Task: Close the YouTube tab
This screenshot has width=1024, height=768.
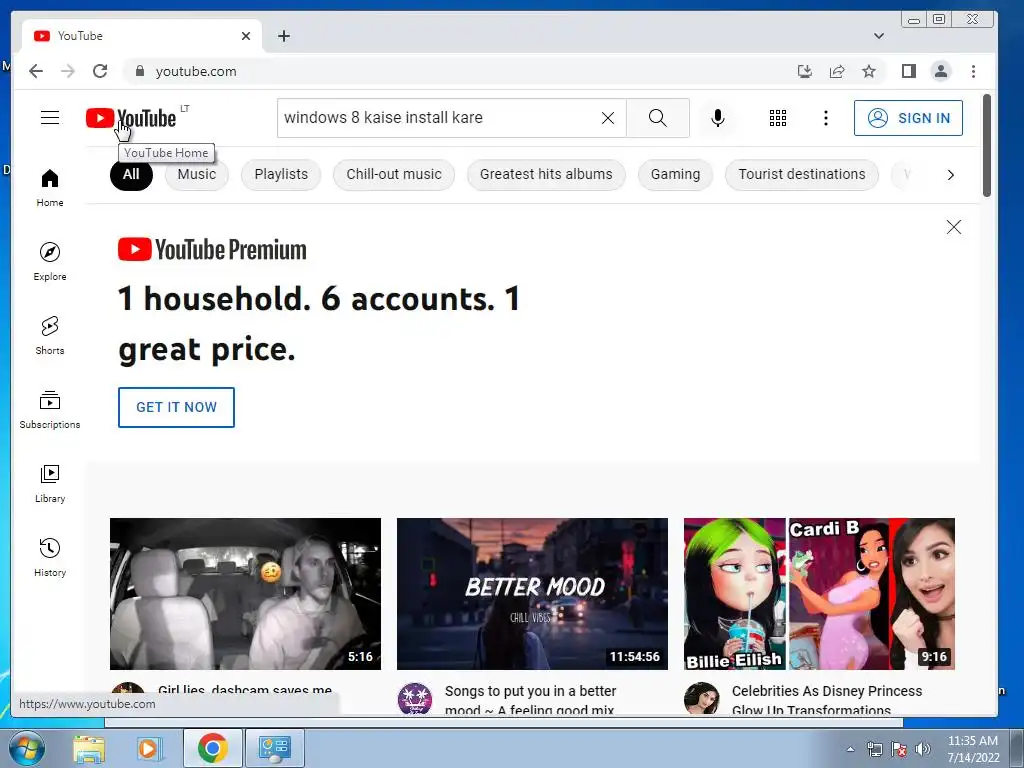Action: click(246, 36)
